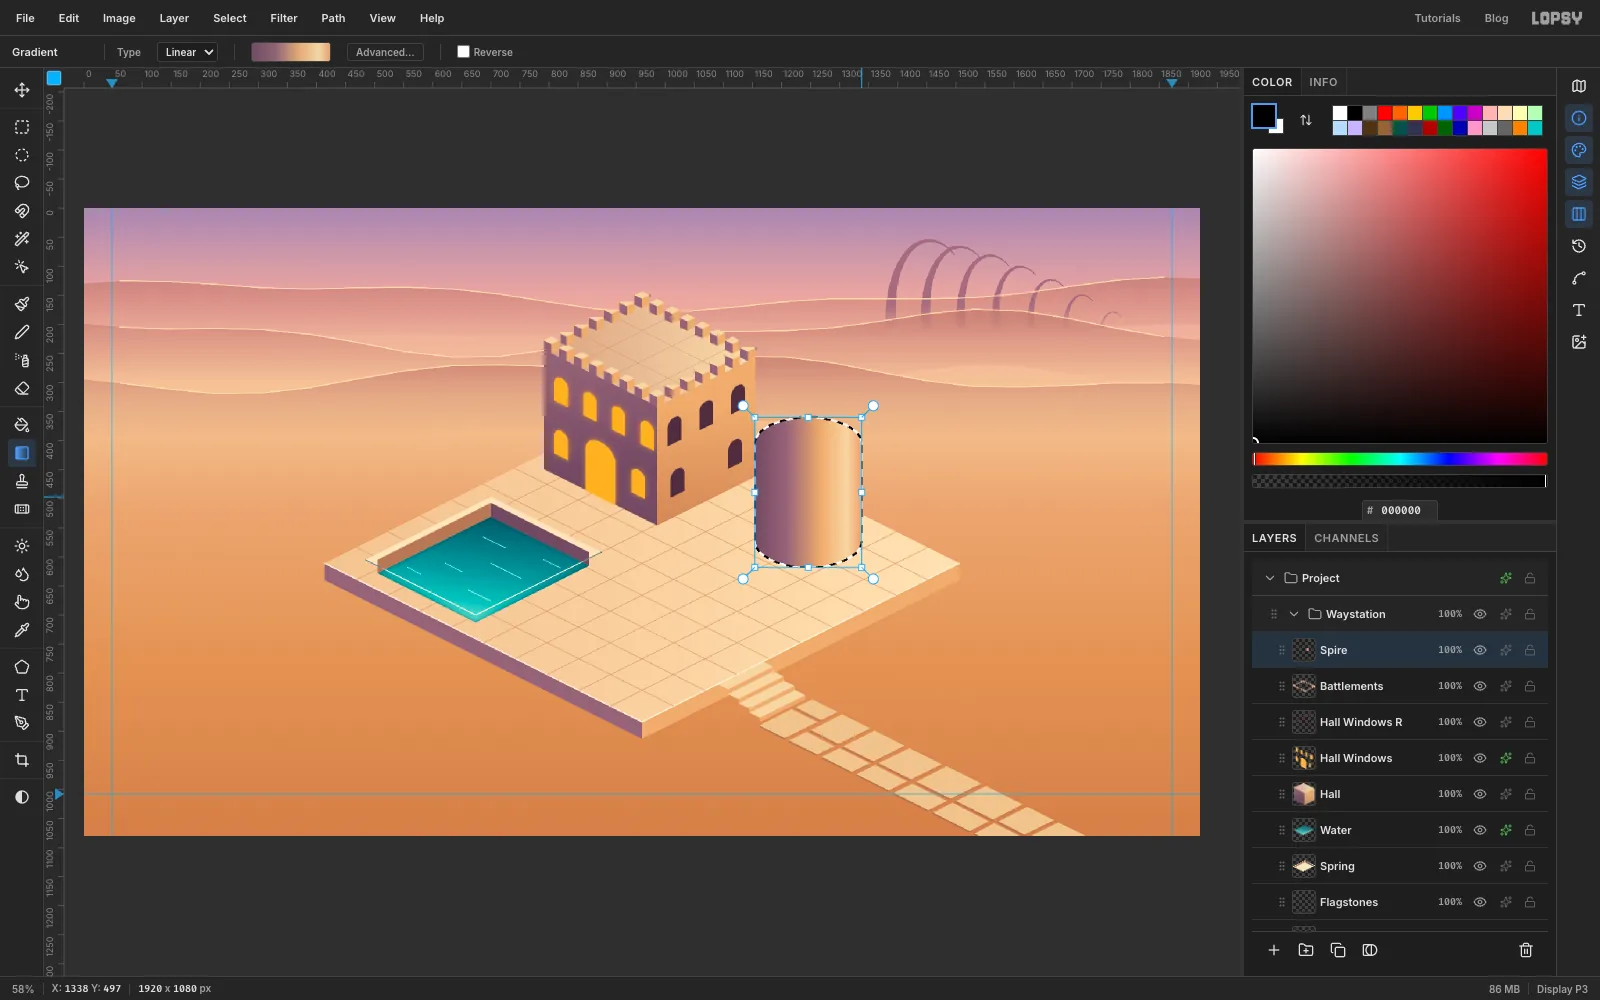Select the Crop tool
Viewport: 1600px width, 1000px height.
coord(22,760)
